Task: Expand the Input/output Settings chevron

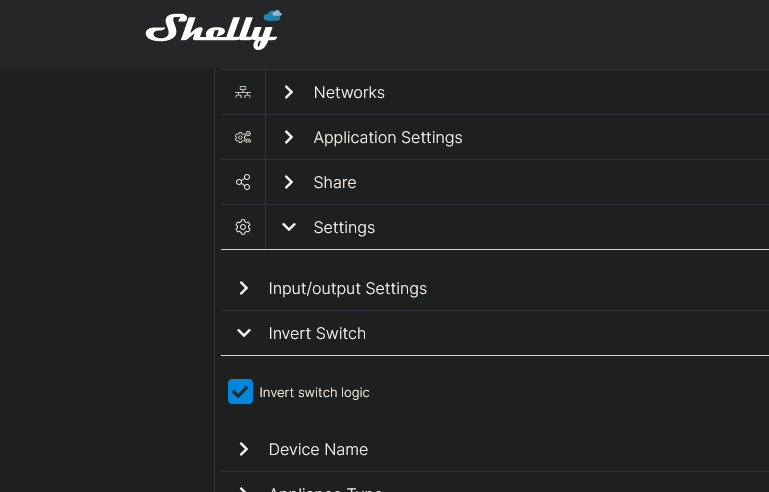Action: [244, 288]
